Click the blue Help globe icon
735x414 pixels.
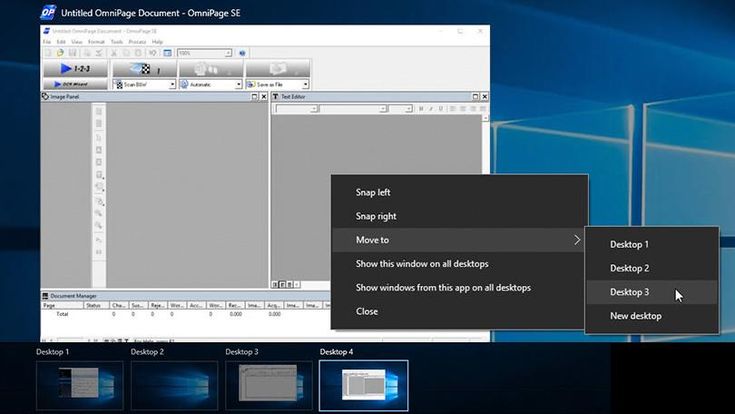[242, 53]
